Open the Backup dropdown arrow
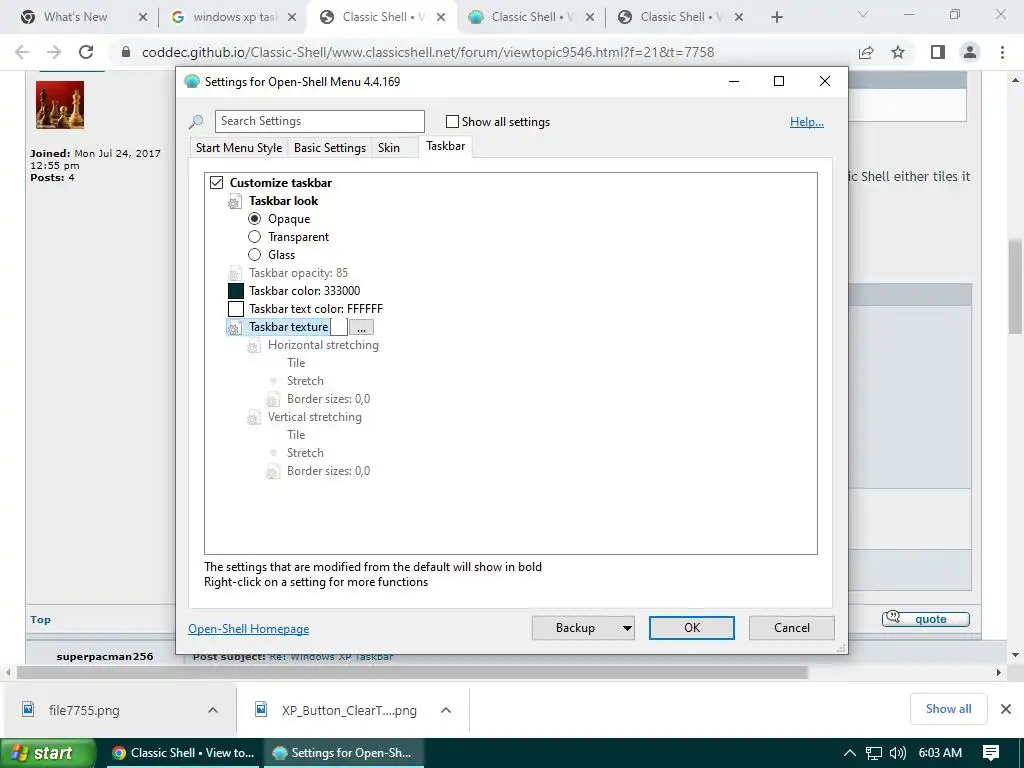The width and height of the screenshot is (1024, 768). [x=626, y=628]
